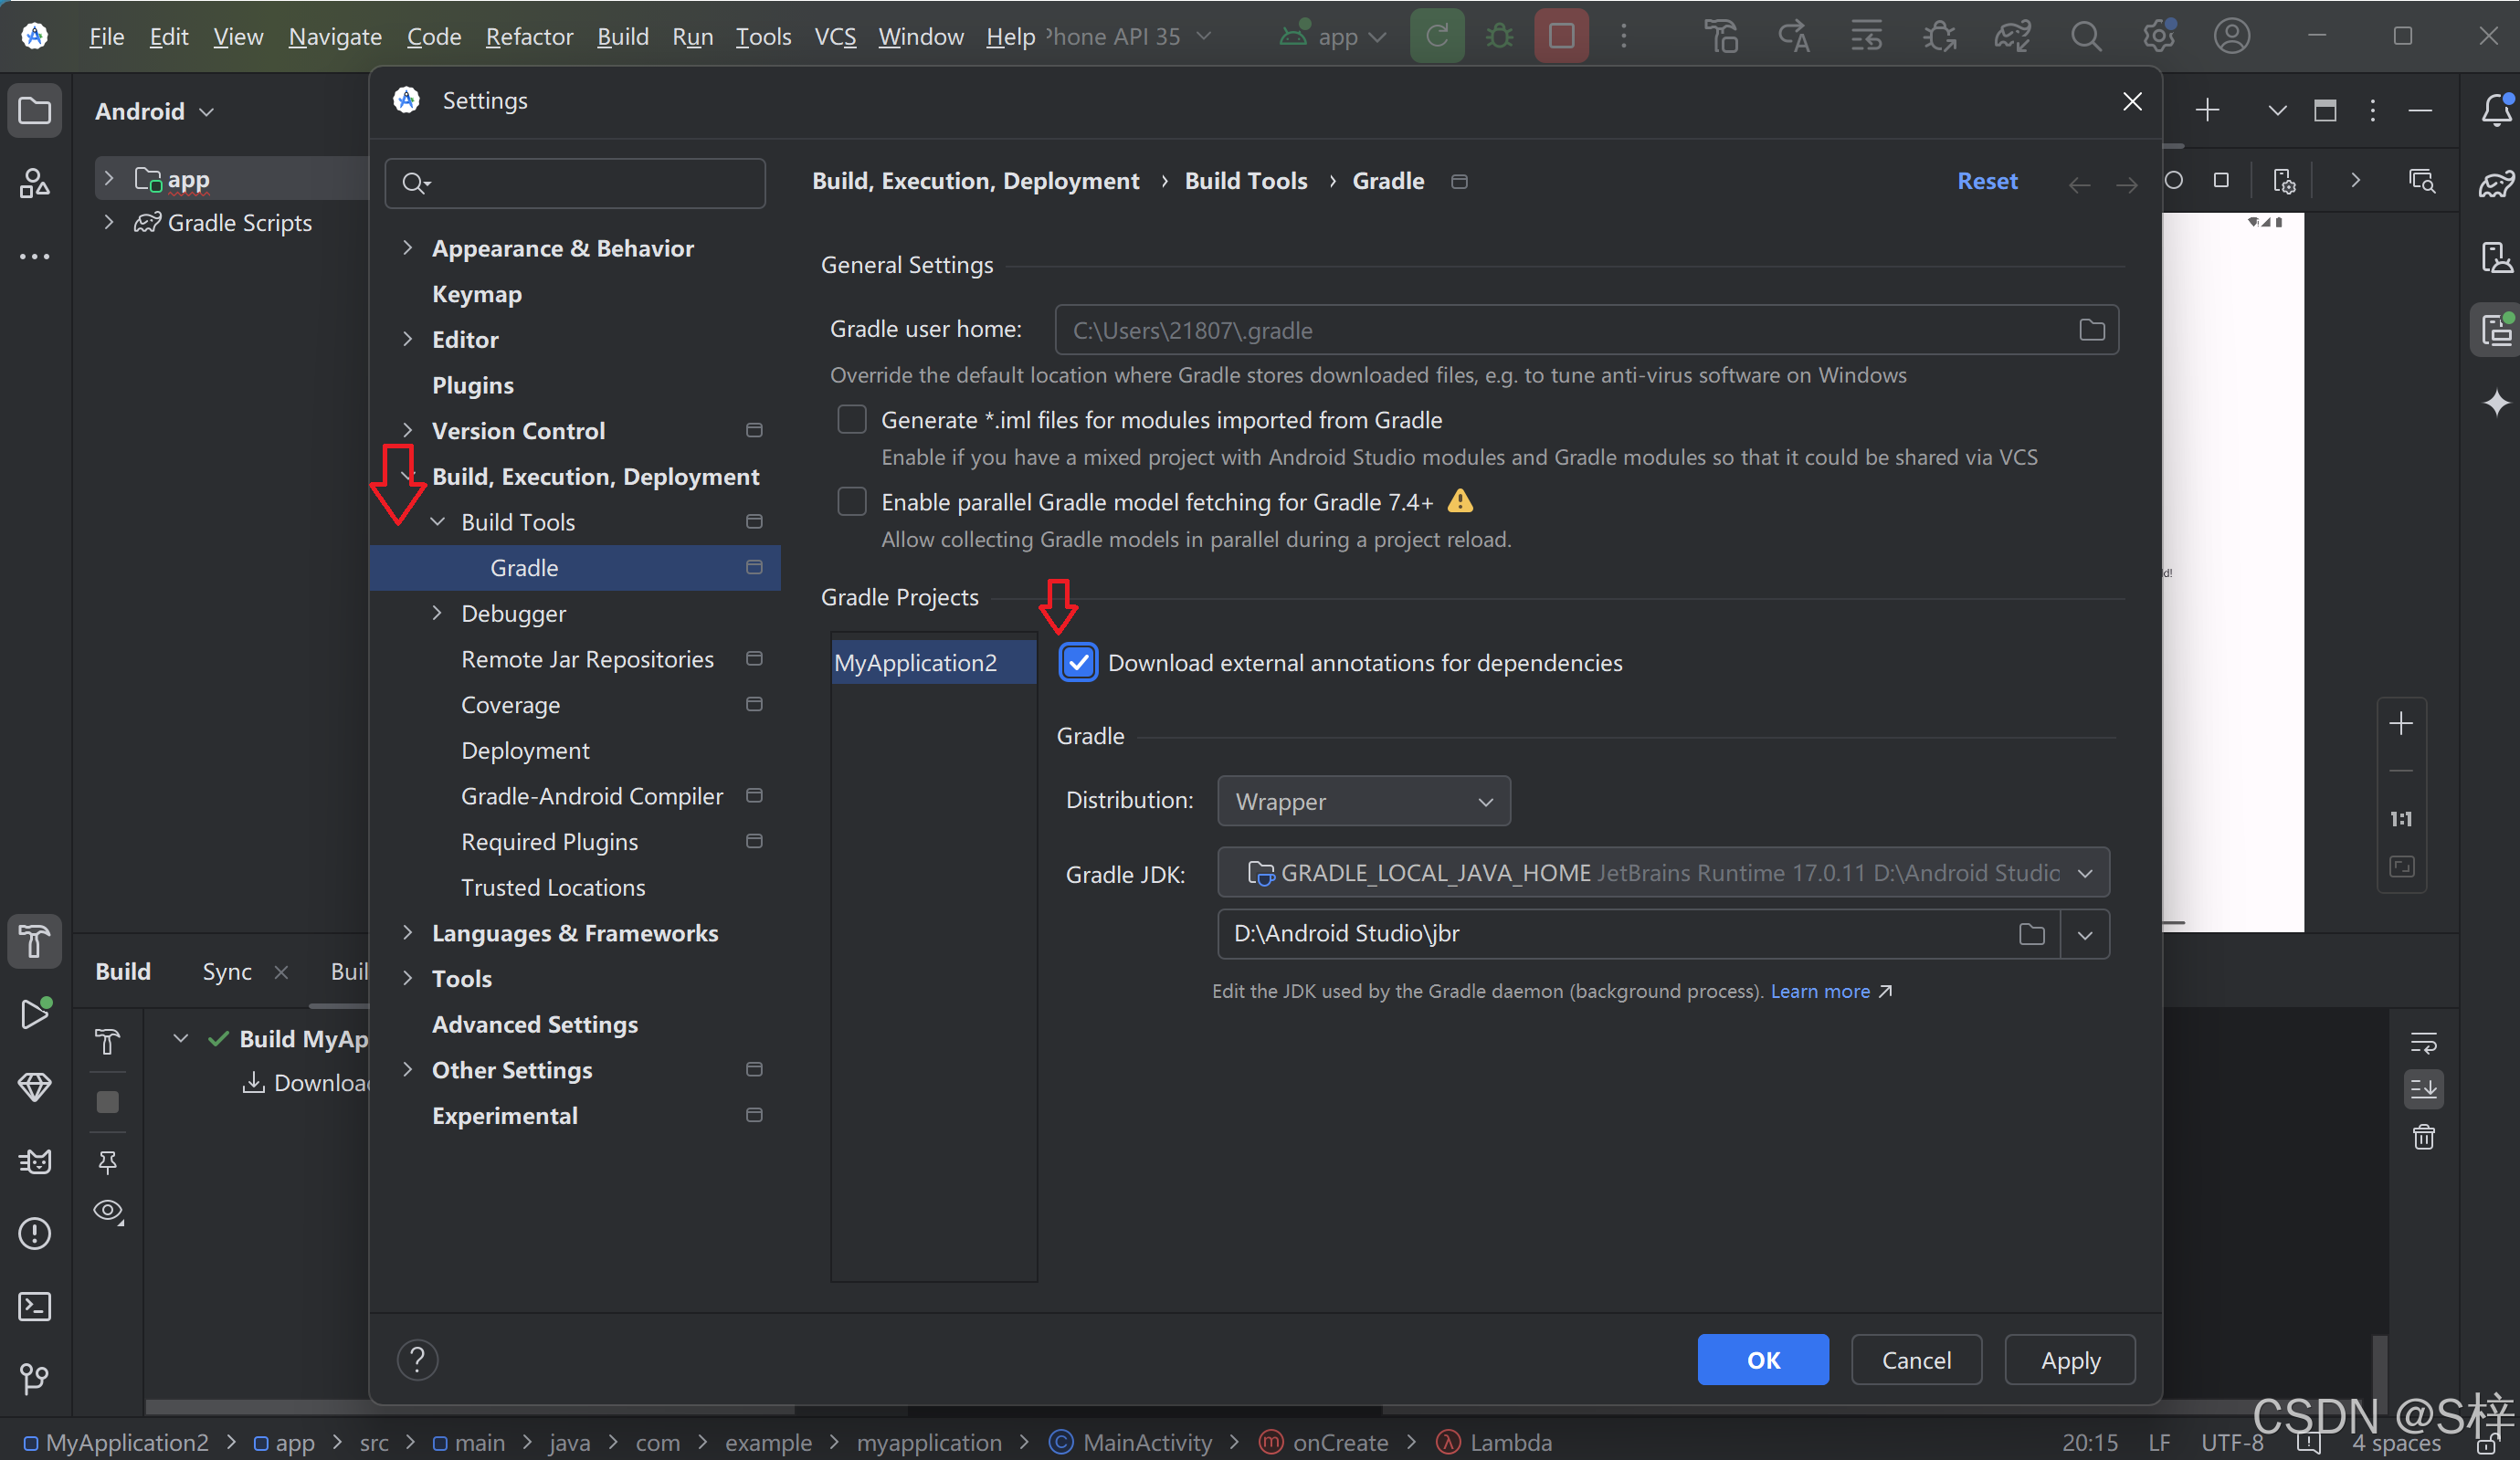Collapse the Build Tools node
The width and height of the screenshot is (2520, 1460).
(437, 522)
